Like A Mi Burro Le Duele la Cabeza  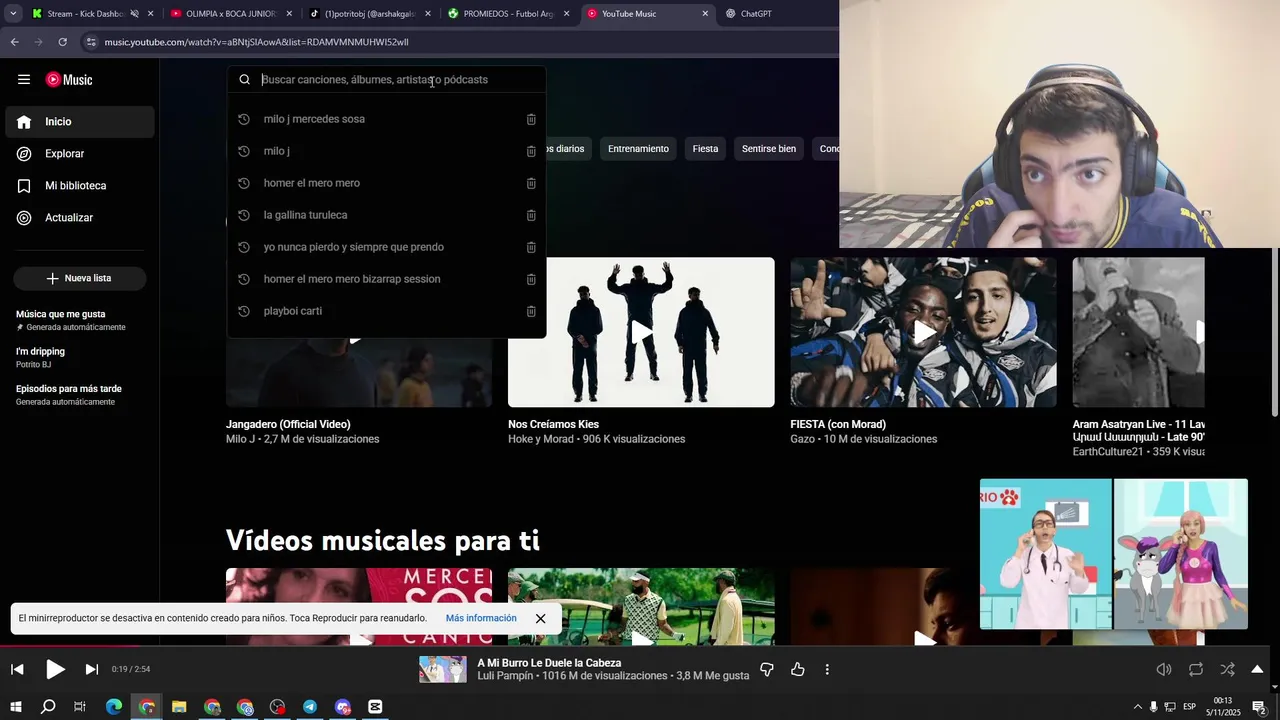(798, 669)
